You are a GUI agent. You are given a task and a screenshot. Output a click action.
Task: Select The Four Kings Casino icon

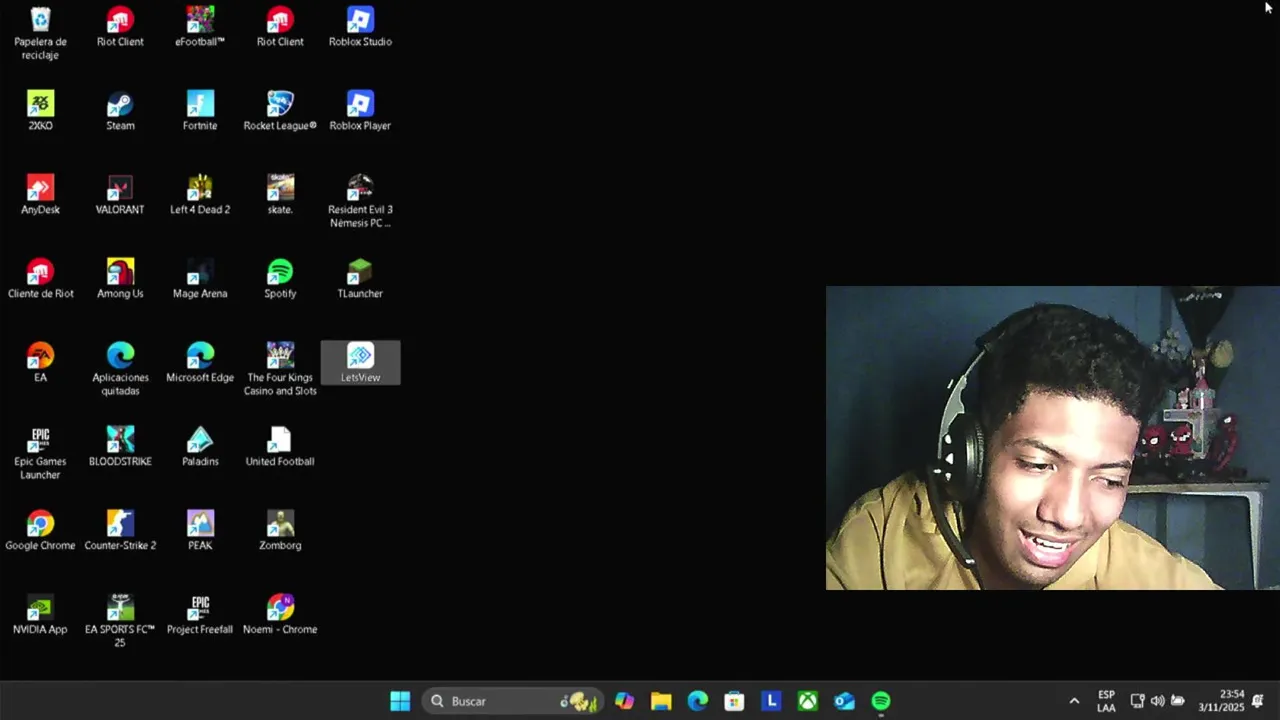point(280,369)
